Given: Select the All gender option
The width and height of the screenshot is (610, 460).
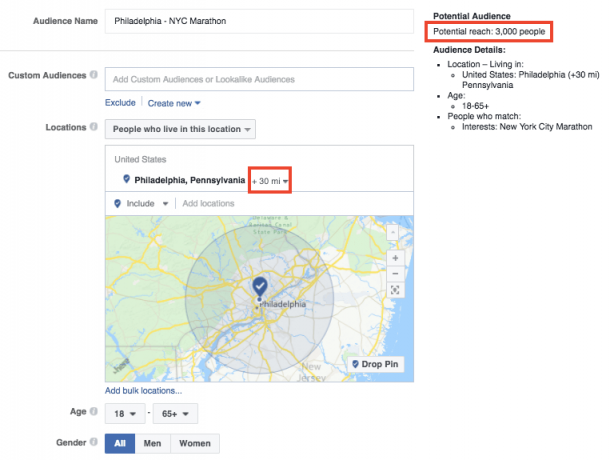Looking at the screenshot, I should (119, 442).
